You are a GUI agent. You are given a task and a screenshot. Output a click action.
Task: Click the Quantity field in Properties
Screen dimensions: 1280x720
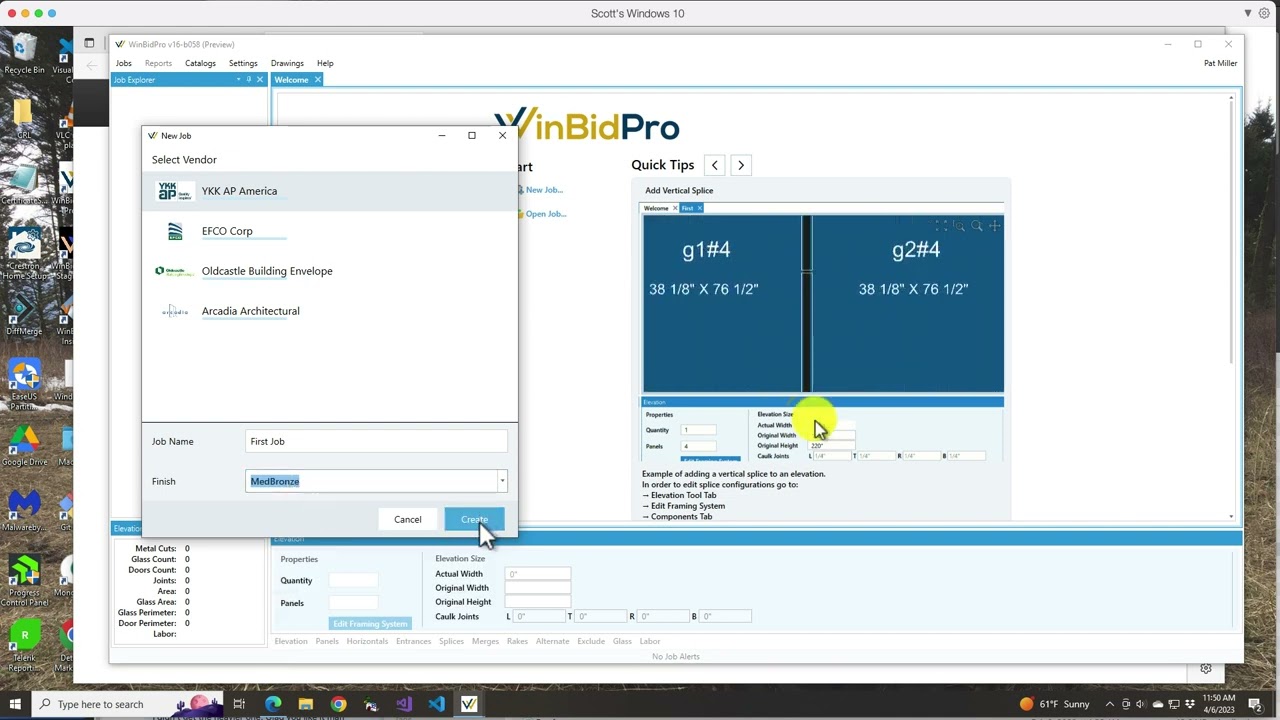[x=354, y=580]
